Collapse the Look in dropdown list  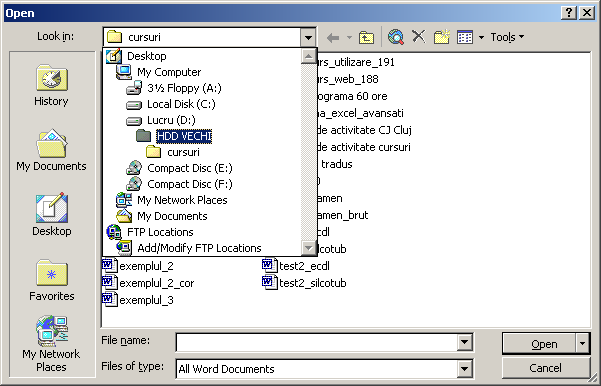(308, 38)
